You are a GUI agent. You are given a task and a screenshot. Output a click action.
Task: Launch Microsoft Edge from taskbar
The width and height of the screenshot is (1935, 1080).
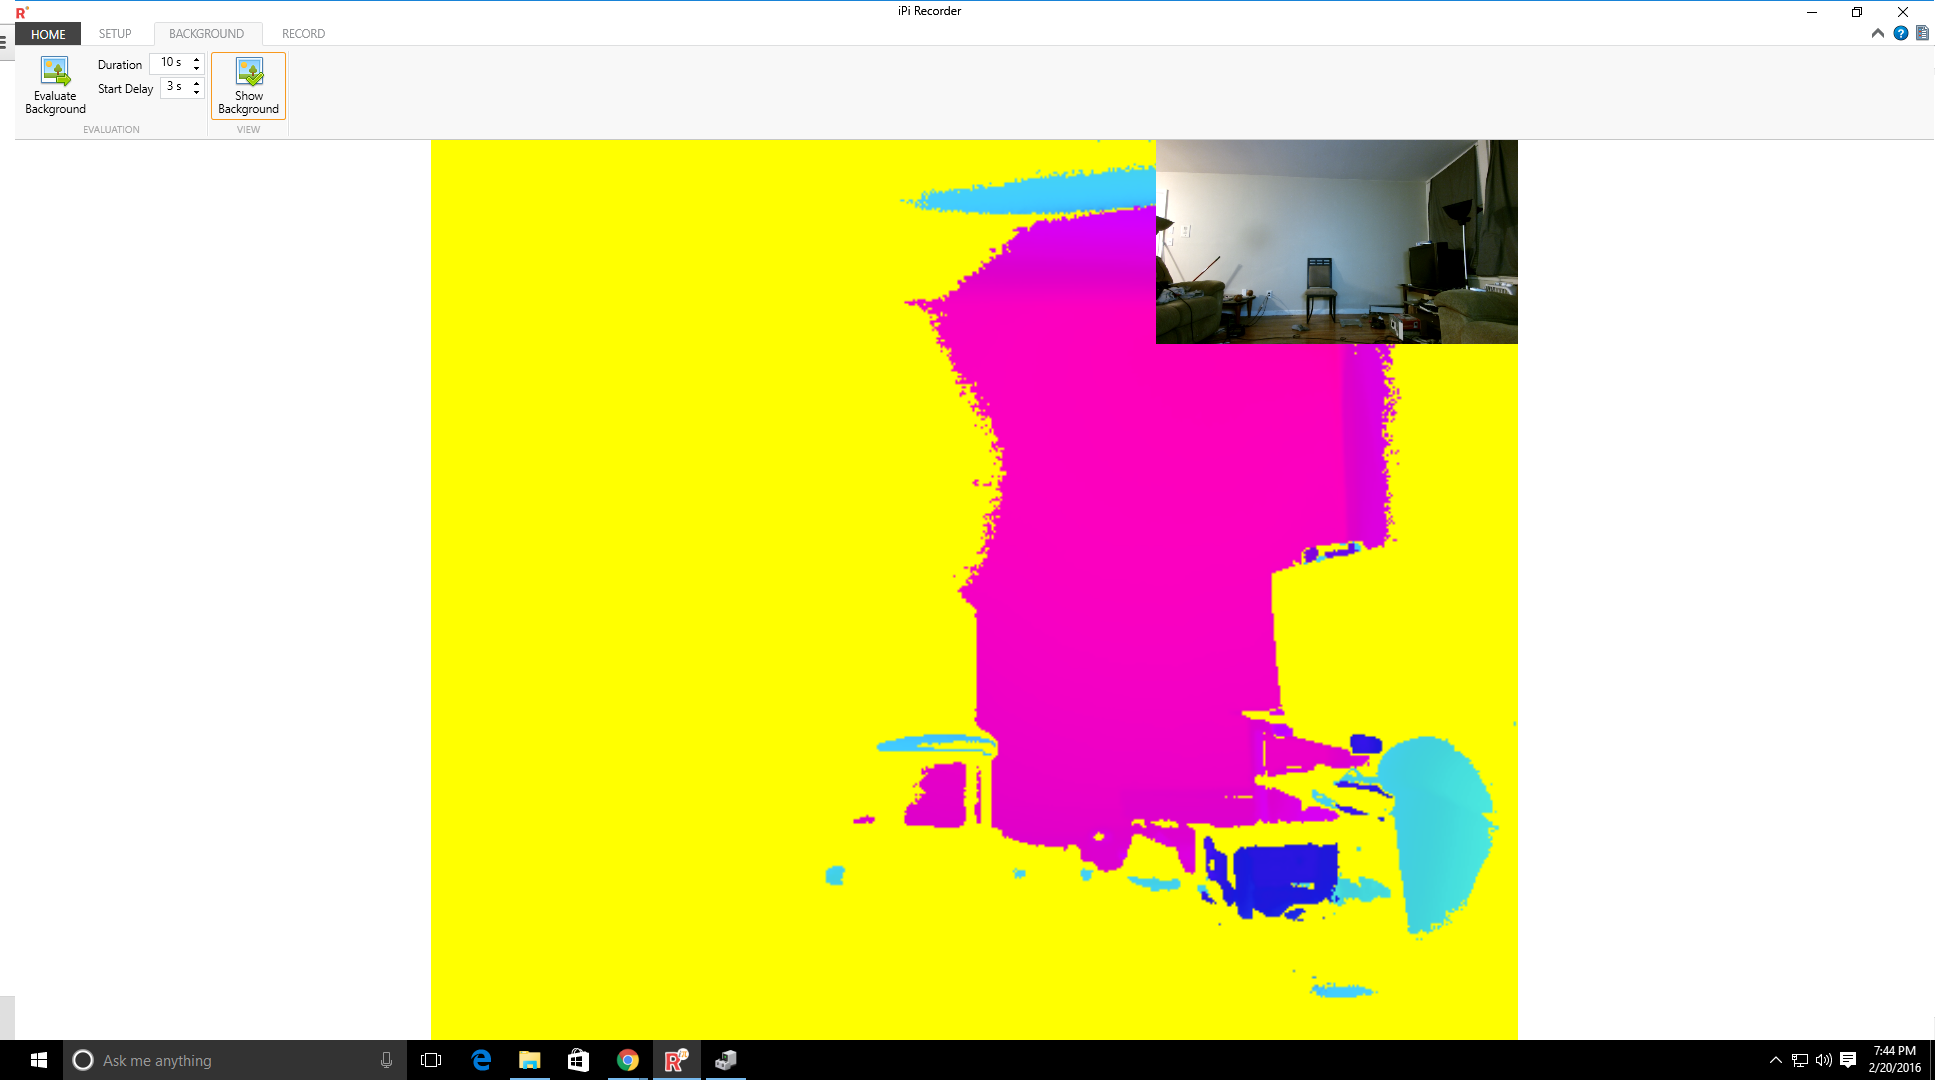[481, 1060]
